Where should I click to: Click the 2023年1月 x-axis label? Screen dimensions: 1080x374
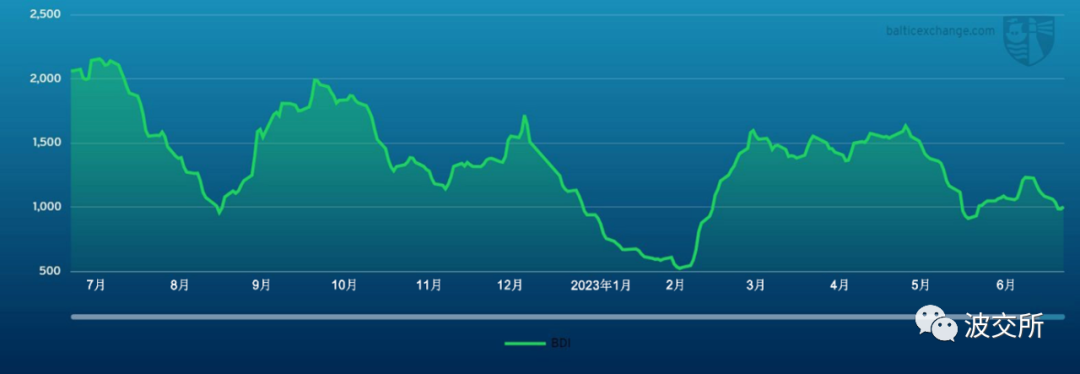click(x=600, y=286)
